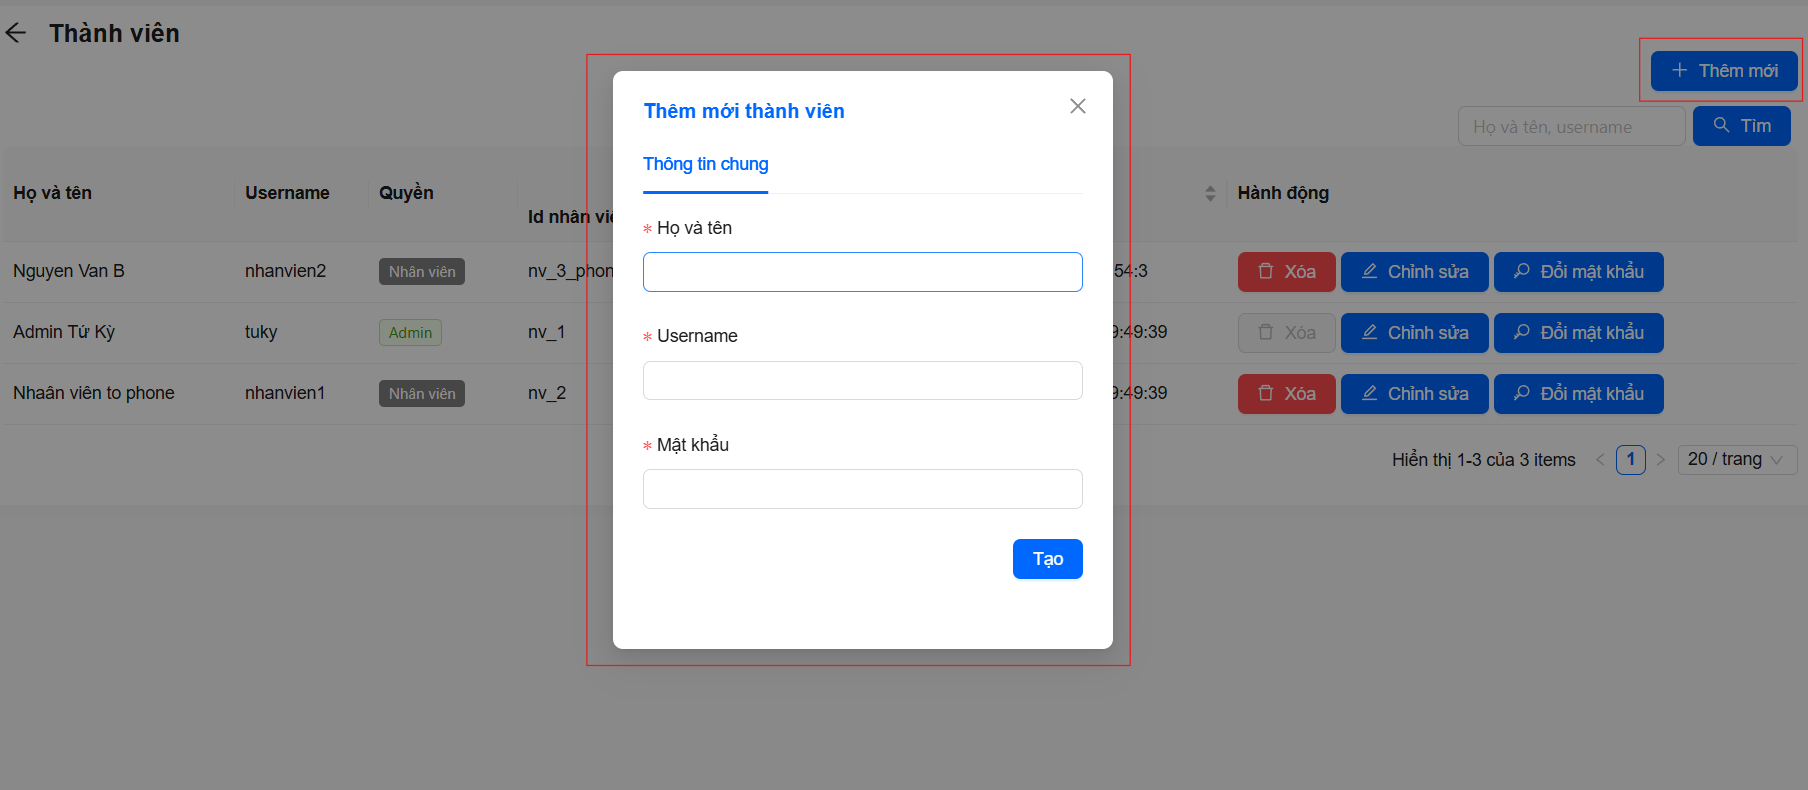The image size is (1808, 790).
Task: Open the 20 / trang page size dropdown
Action: pos(1735,459)
